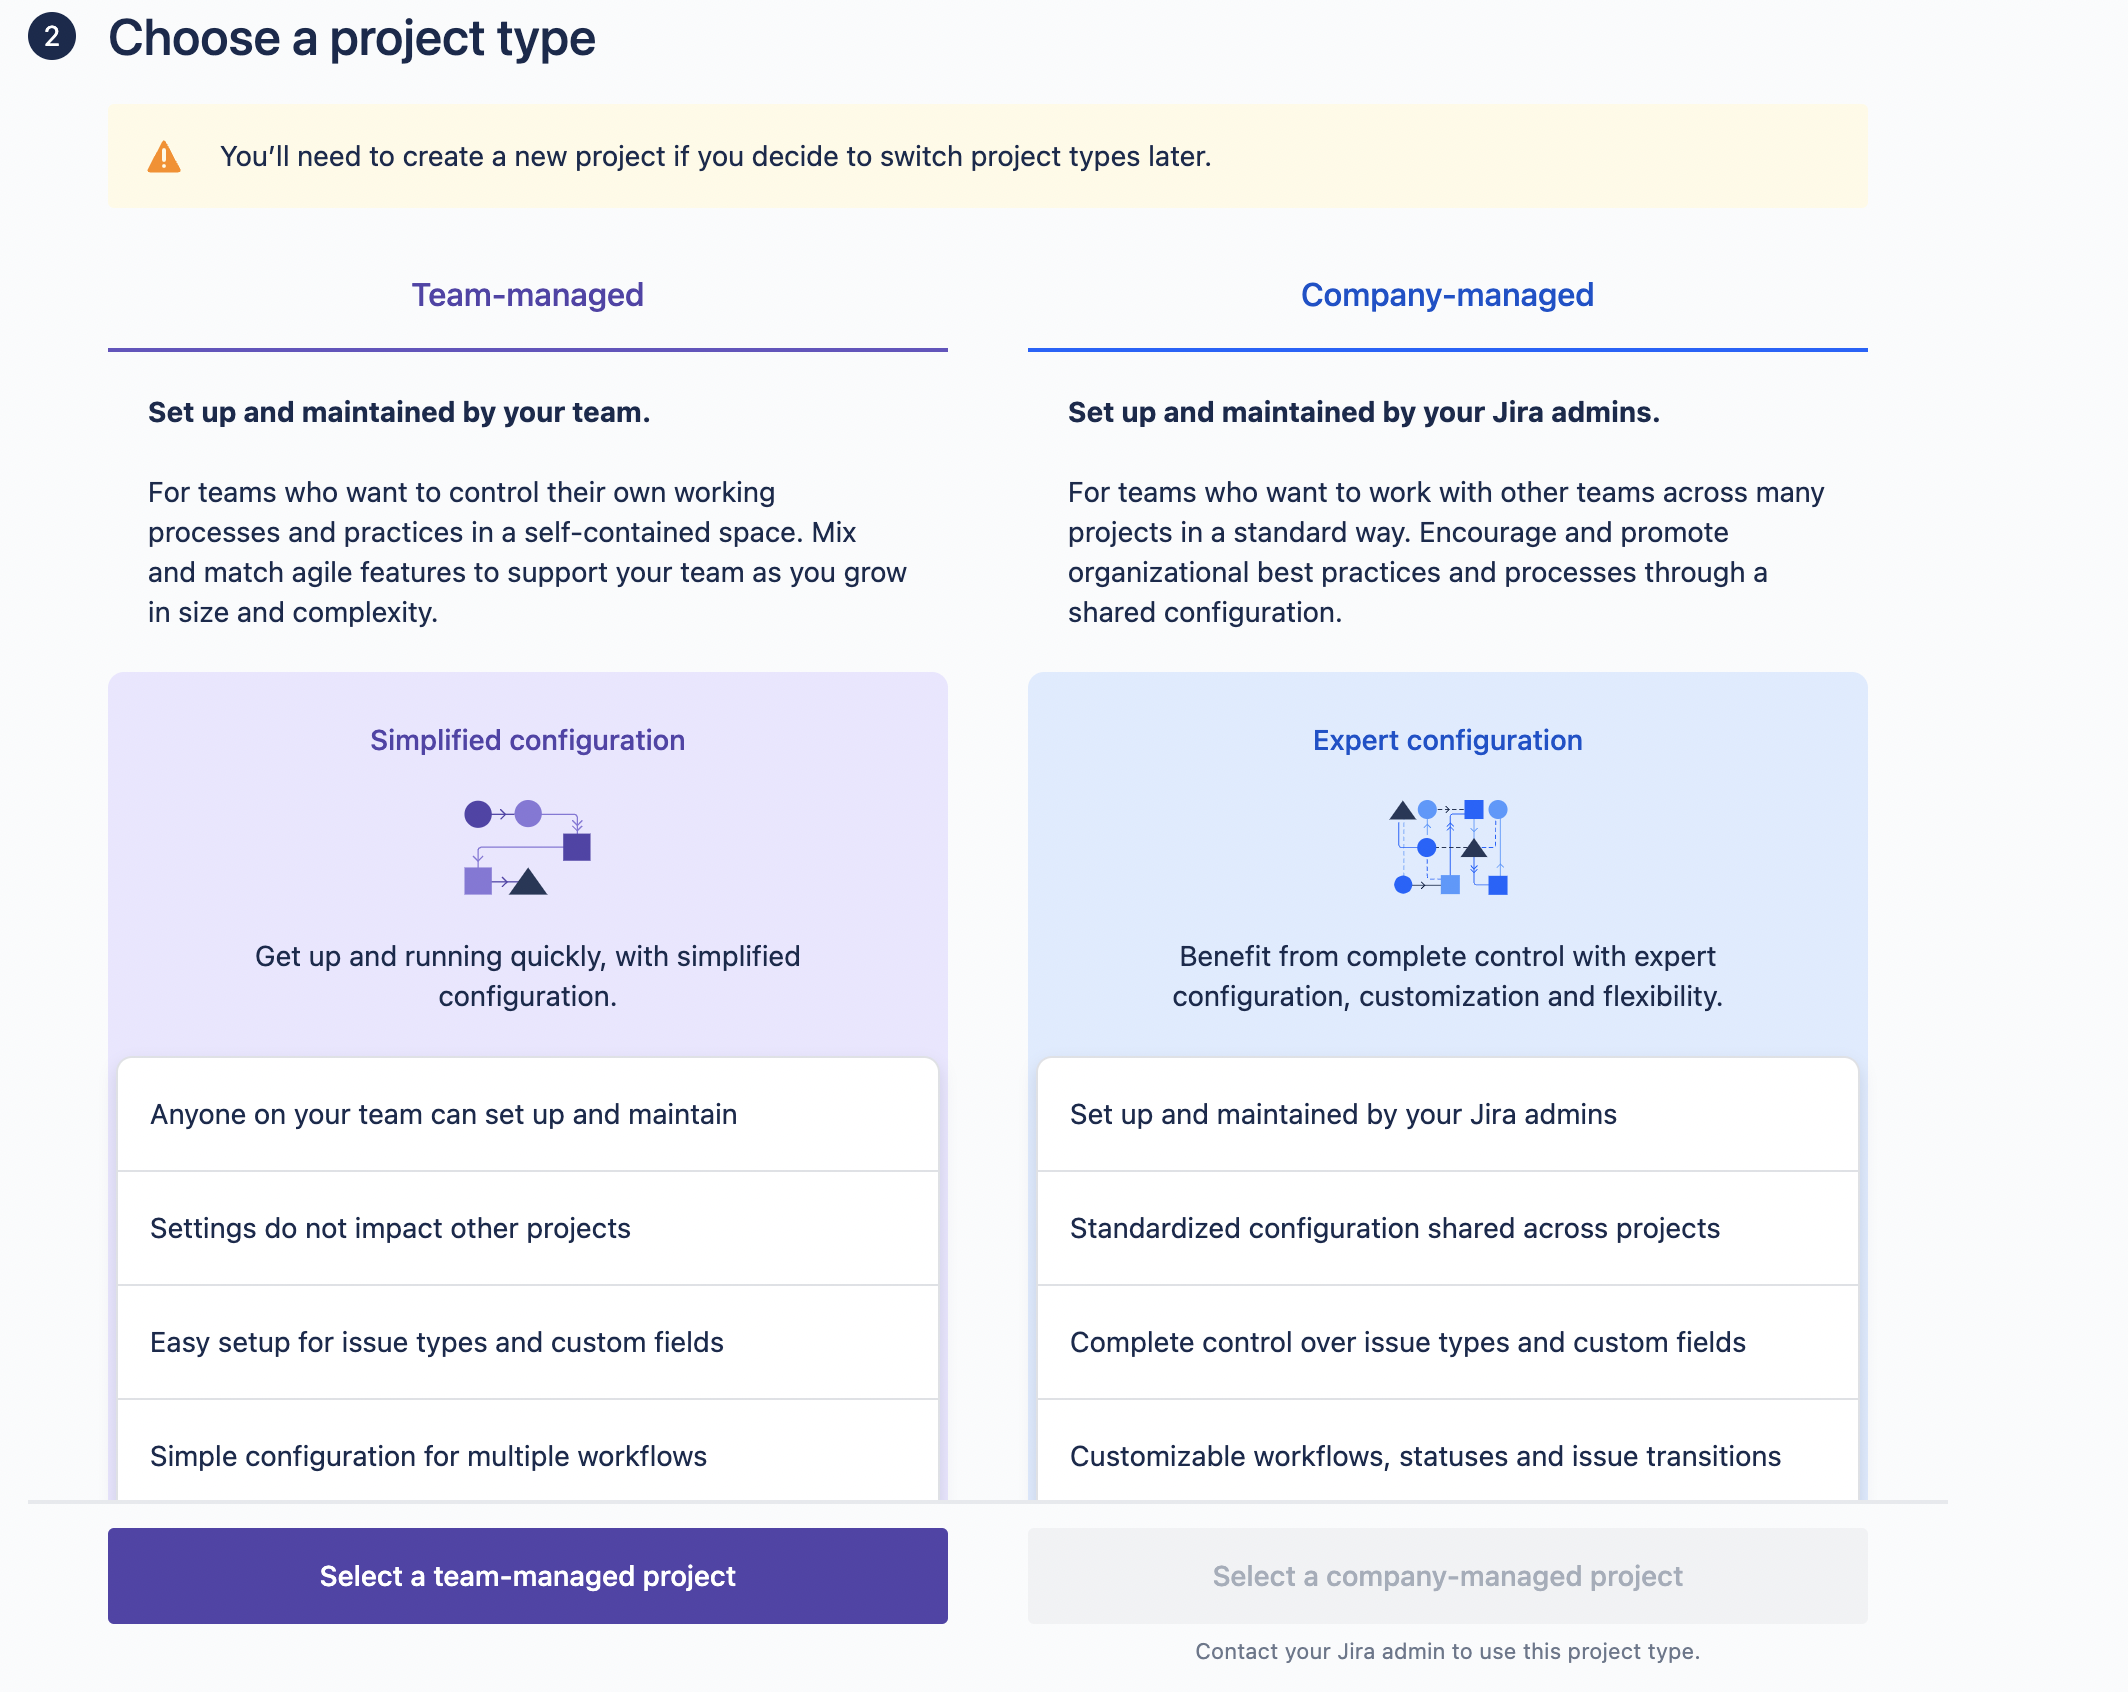Select the Simple configuration for multiple workflows row

click(x=527, y=1456)
